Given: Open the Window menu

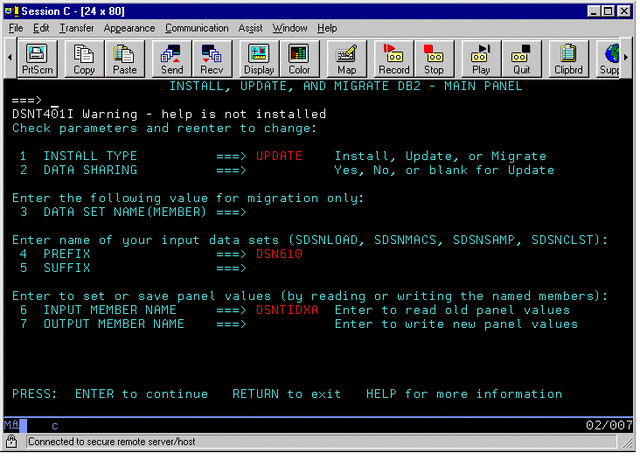Looking at the screenshot, I should [290, 28].
